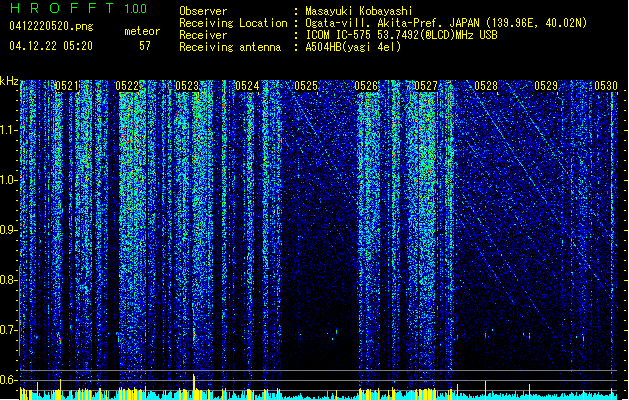This screenshot has width=629, height=400.
Task: Select the filename 0412220520.png
Action: (51, 26)
